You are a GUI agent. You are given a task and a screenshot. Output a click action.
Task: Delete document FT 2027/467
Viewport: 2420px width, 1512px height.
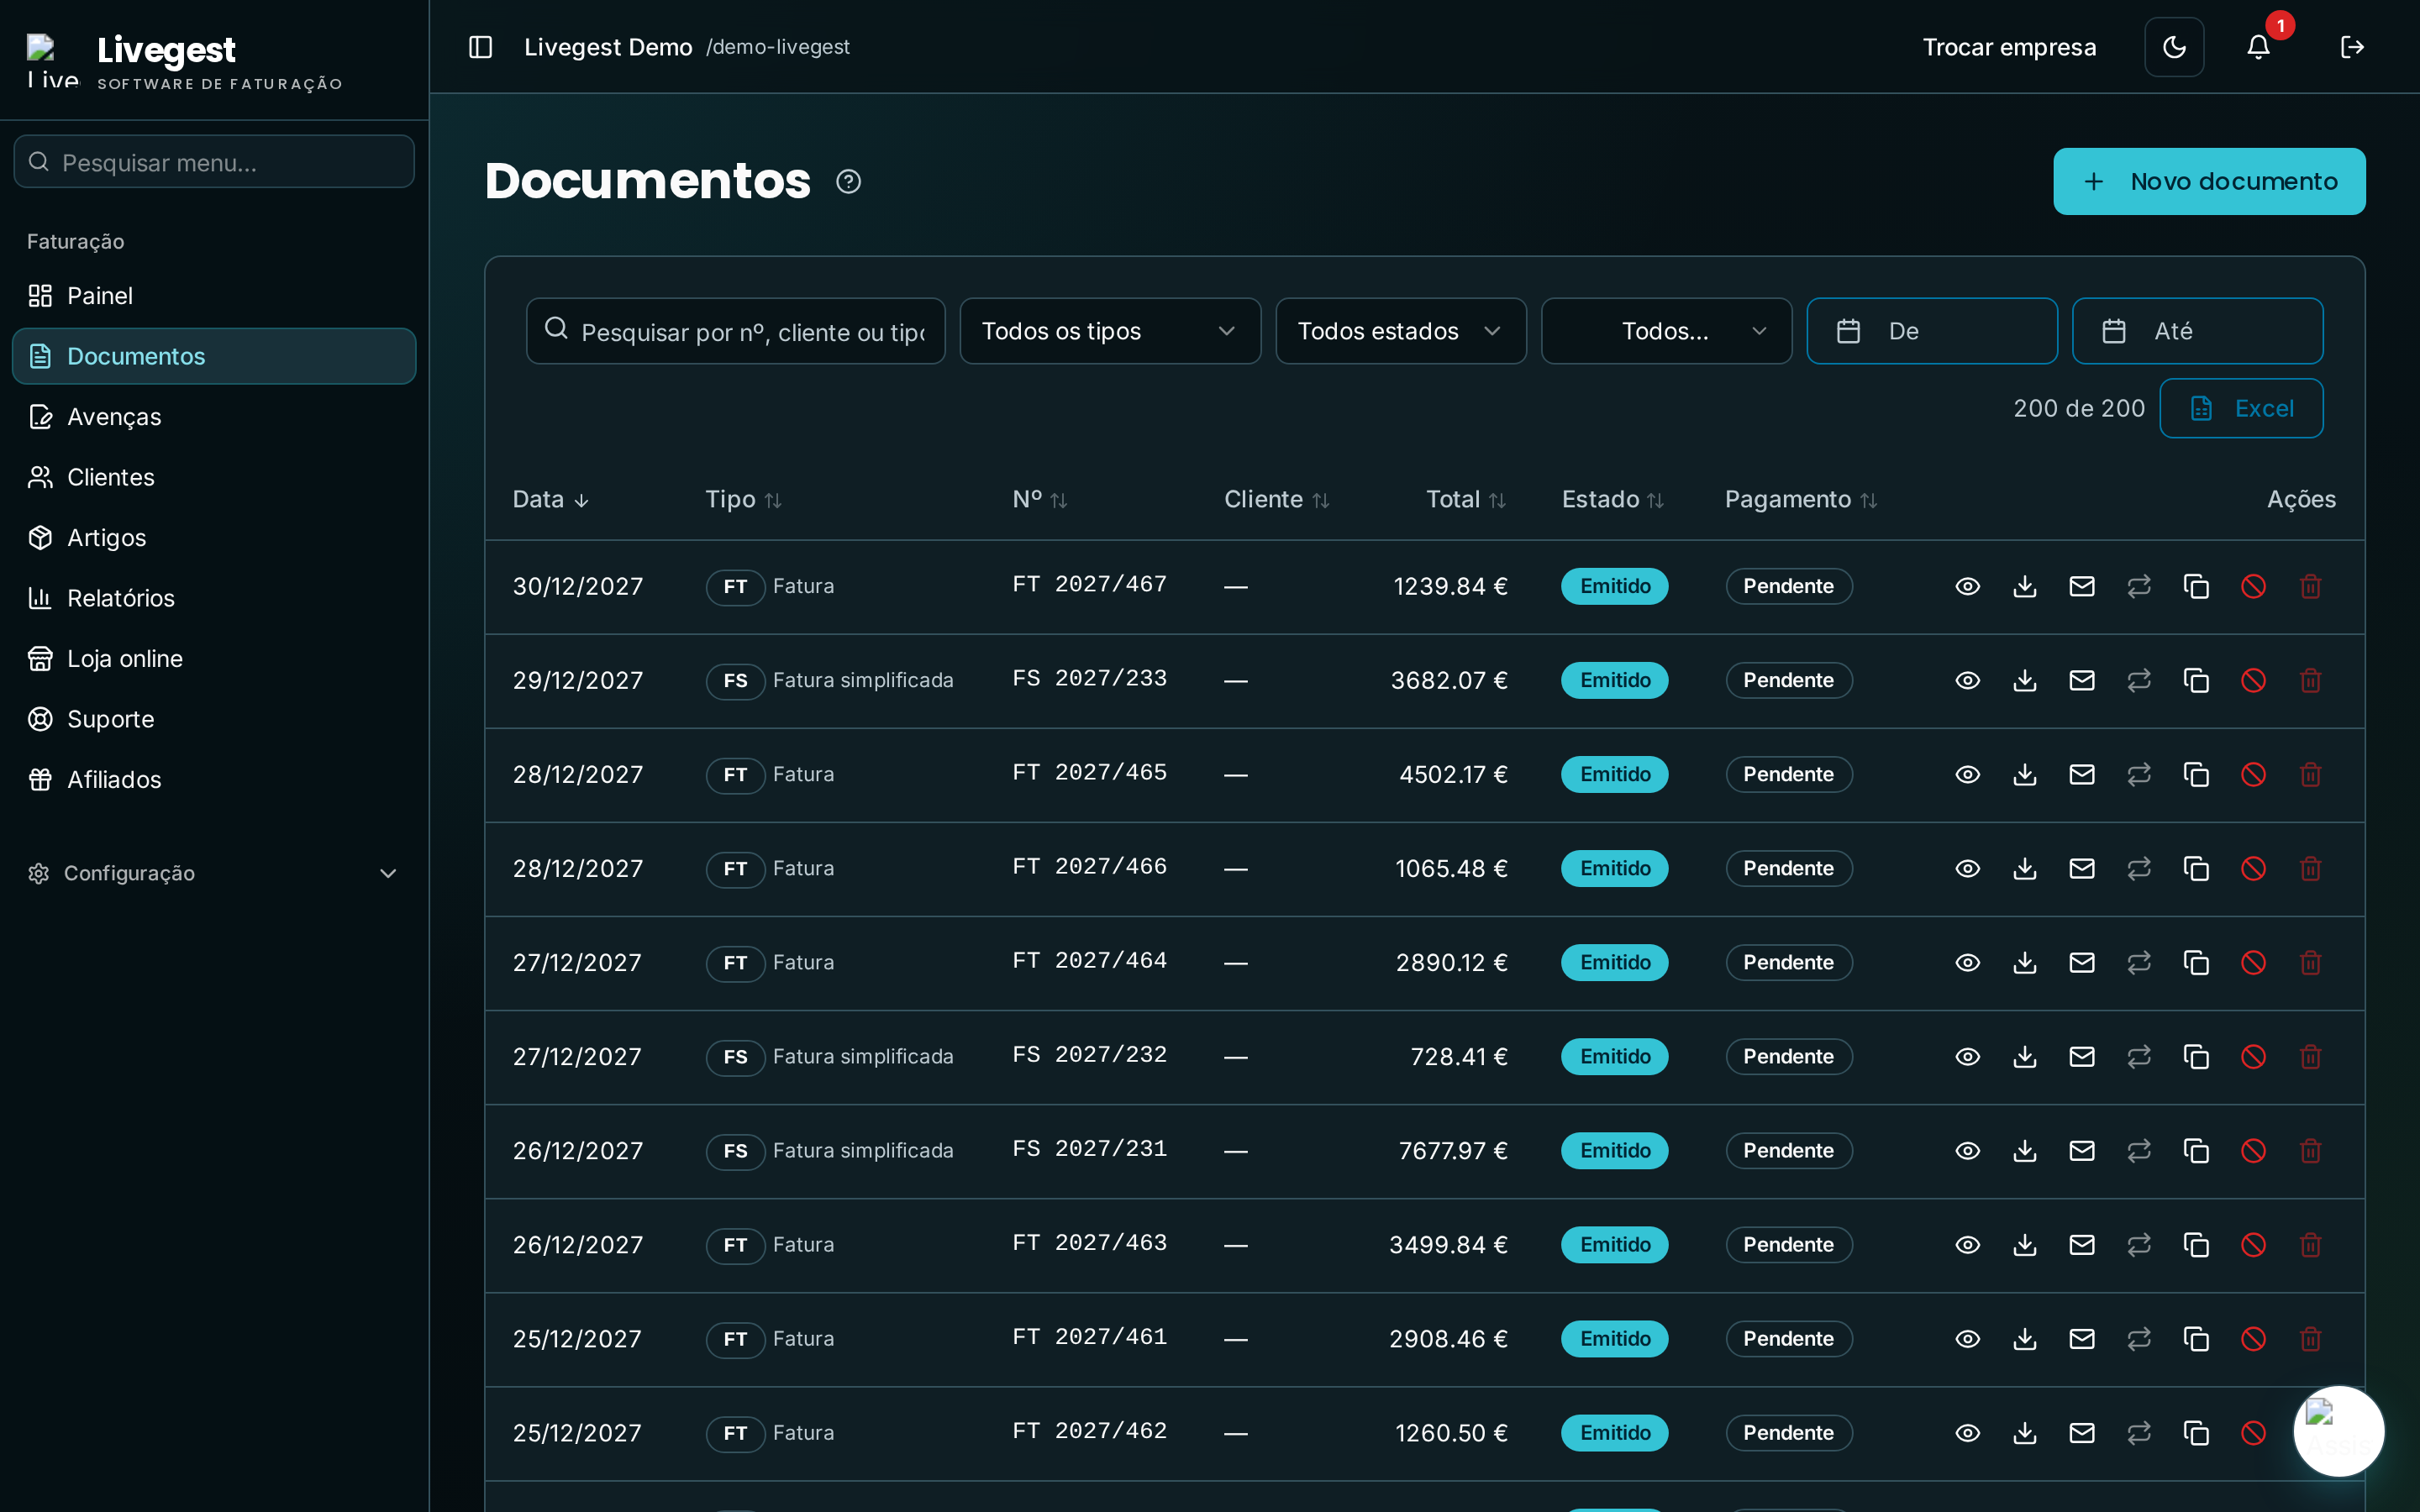[2310, 586]
